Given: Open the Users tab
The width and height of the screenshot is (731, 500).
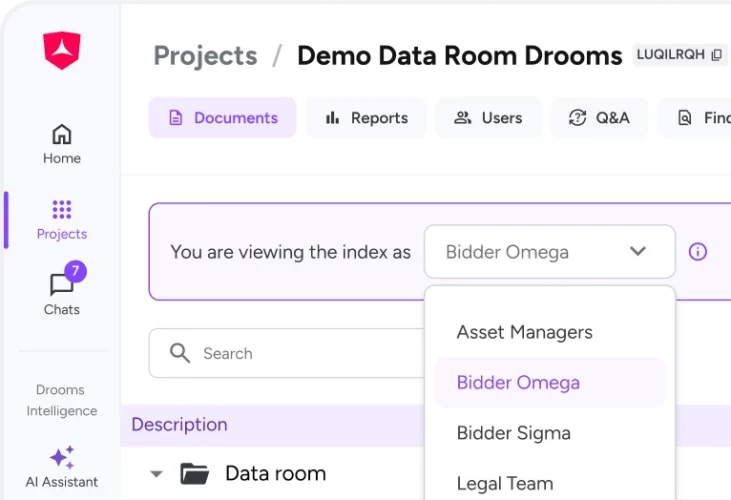Looking at the screenshot, I should point(488,118).
